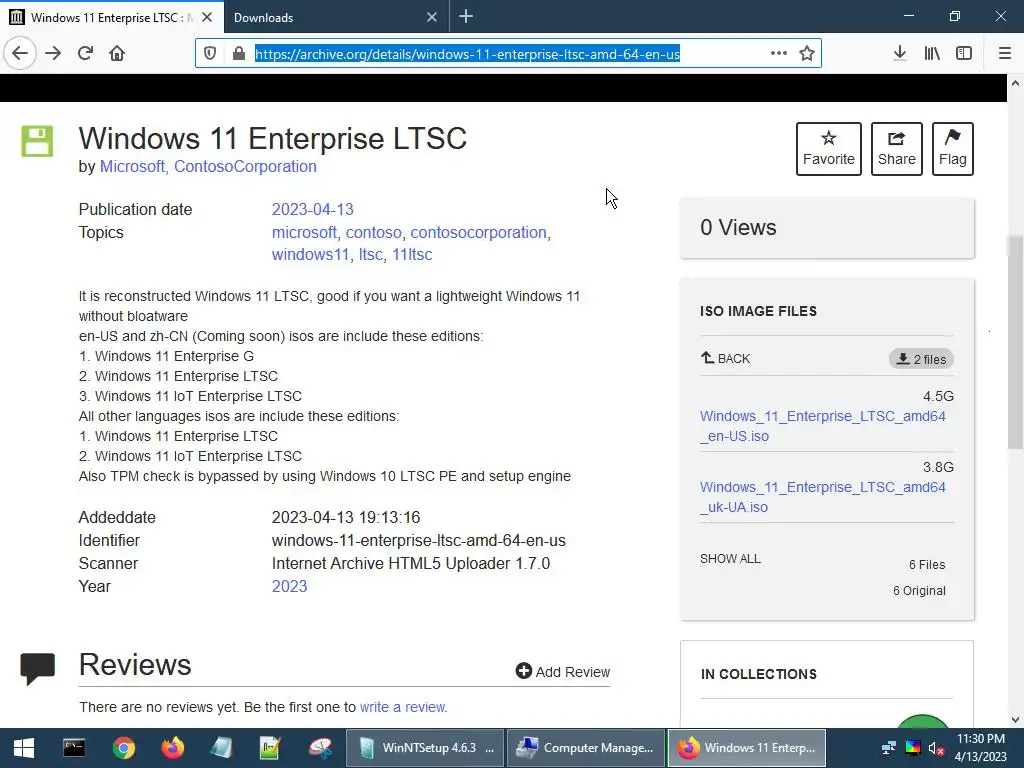This screenshot has height=768, width=1024.
Task: Open the 11ltsc topic link
Action: [x=412, y=255]
